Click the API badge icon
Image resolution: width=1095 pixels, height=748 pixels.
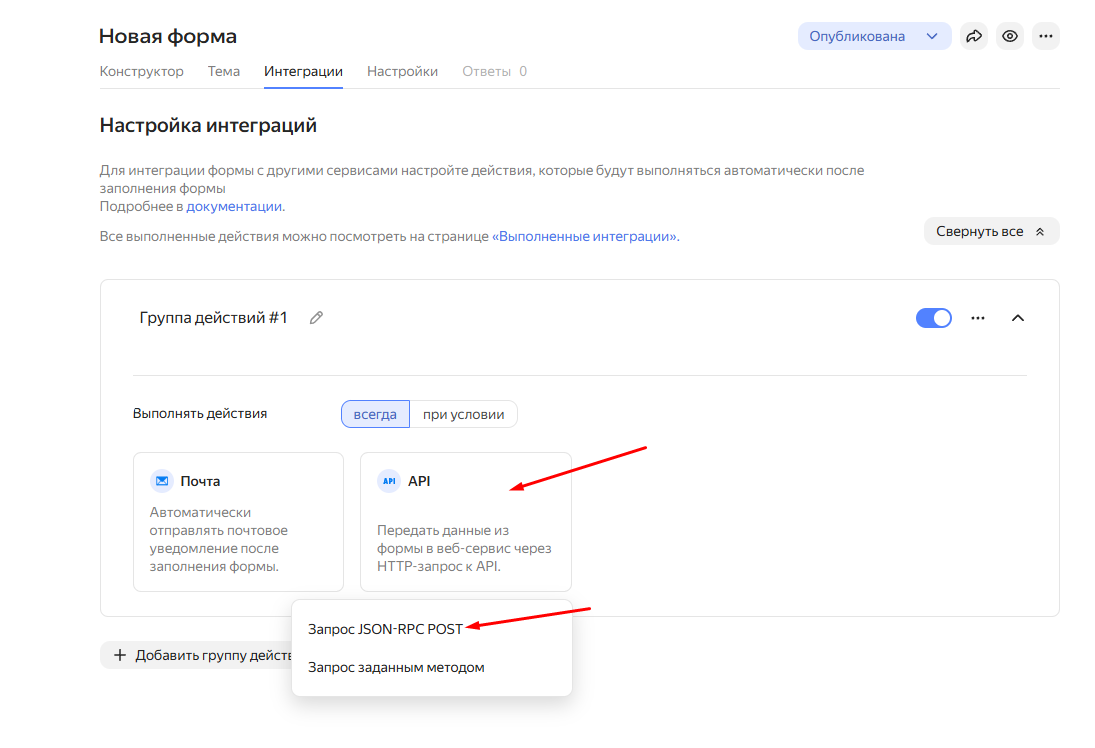pos(389,481)
